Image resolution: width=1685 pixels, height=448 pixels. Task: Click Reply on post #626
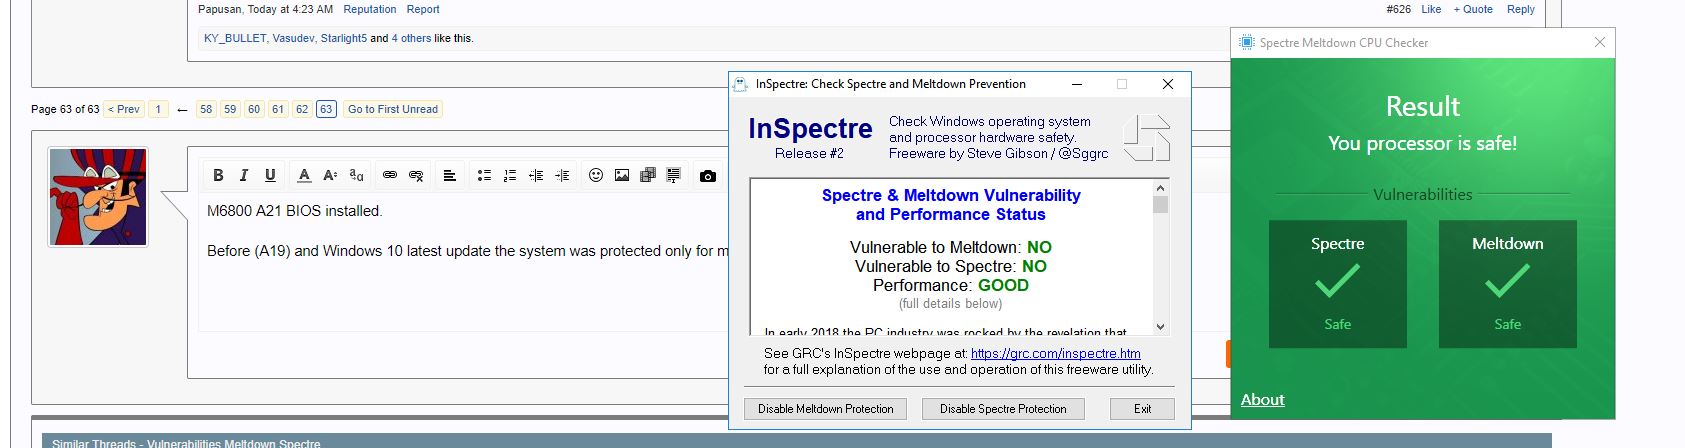point(1521,9)
